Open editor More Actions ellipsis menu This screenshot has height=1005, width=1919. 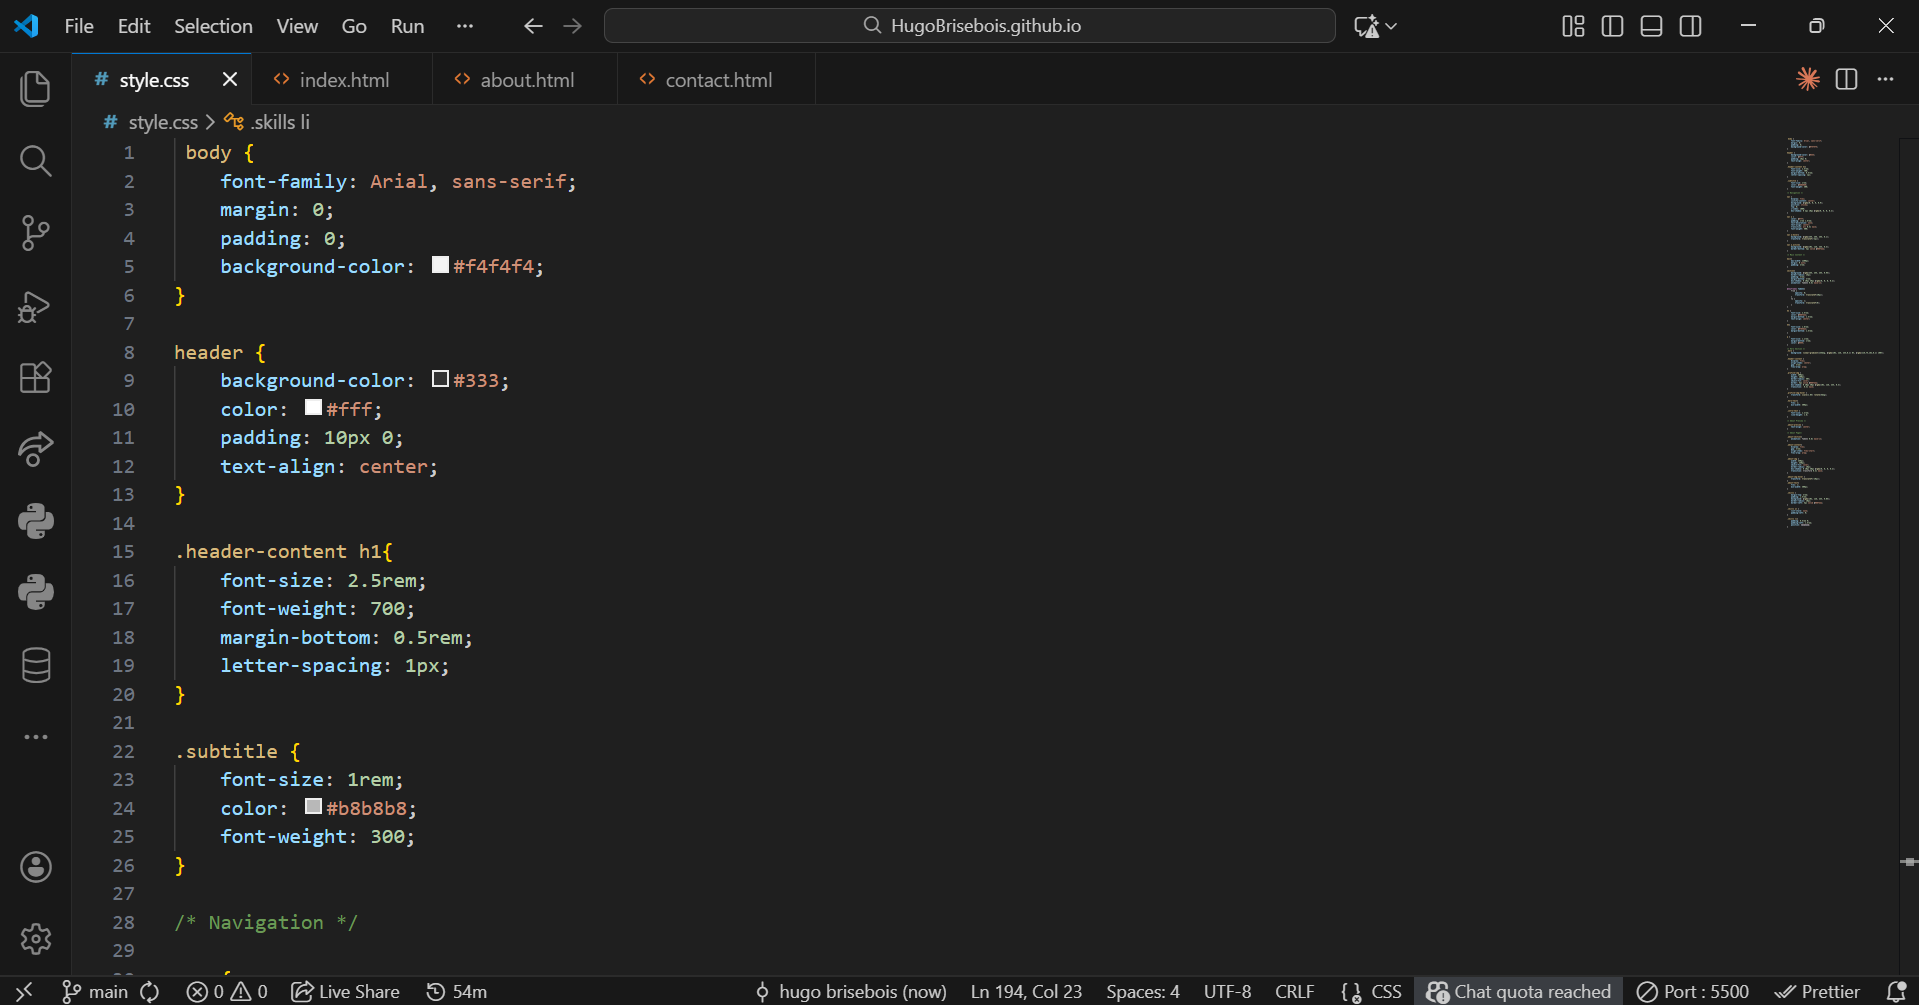tap(1885, 80)
